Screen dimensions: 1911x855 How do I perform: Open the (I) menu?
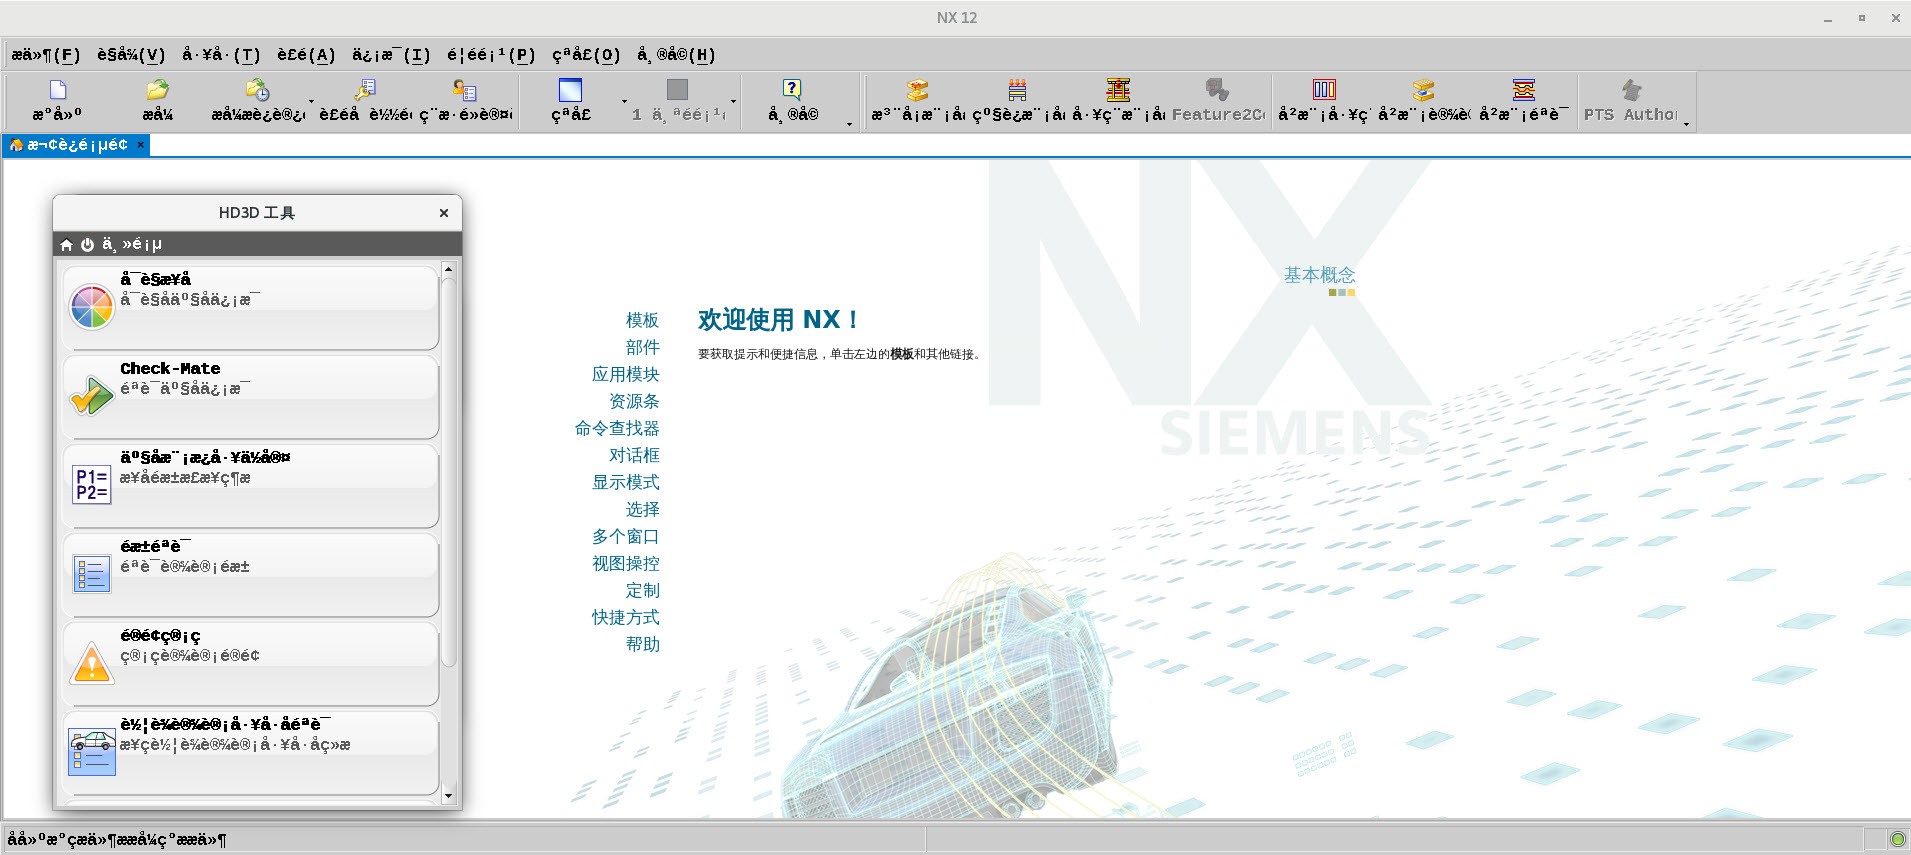[391, 55]
